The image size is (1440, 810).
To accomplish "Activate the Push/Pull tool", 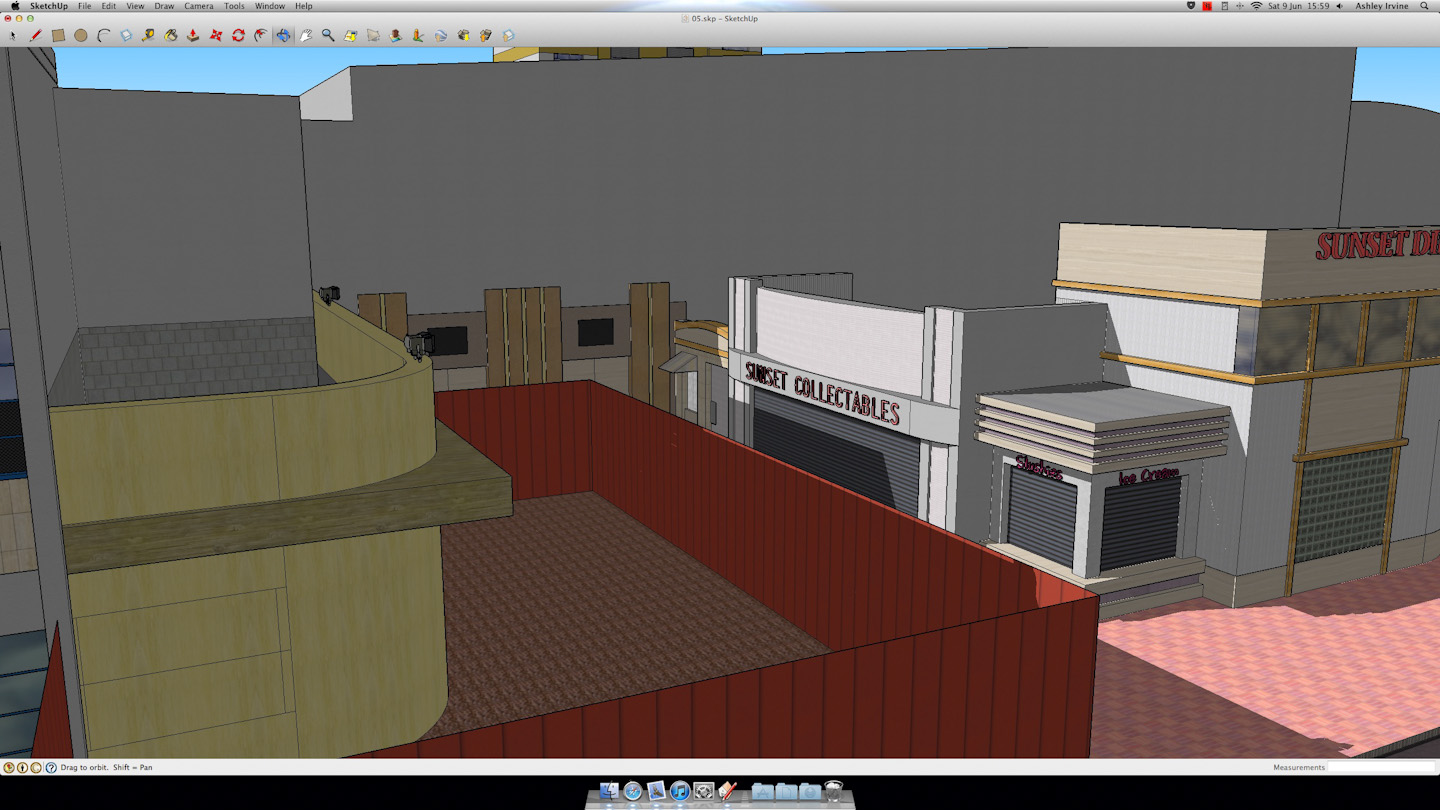I will 193,35.
